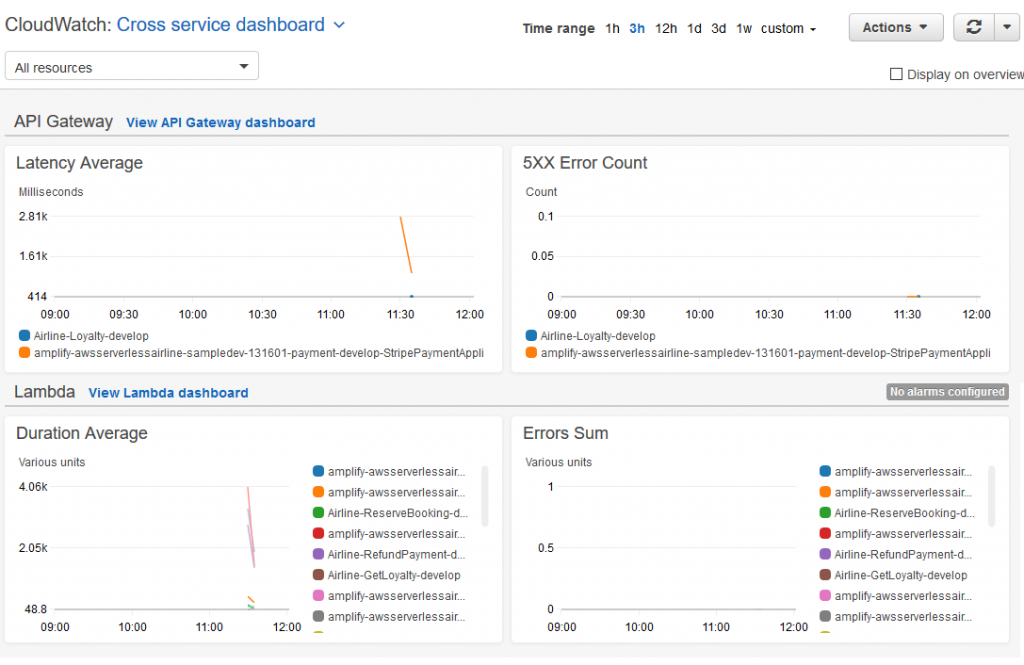Open the Actions dropdown menu
The height and width of the screenshot is (665, 1024).
point(895,27)
